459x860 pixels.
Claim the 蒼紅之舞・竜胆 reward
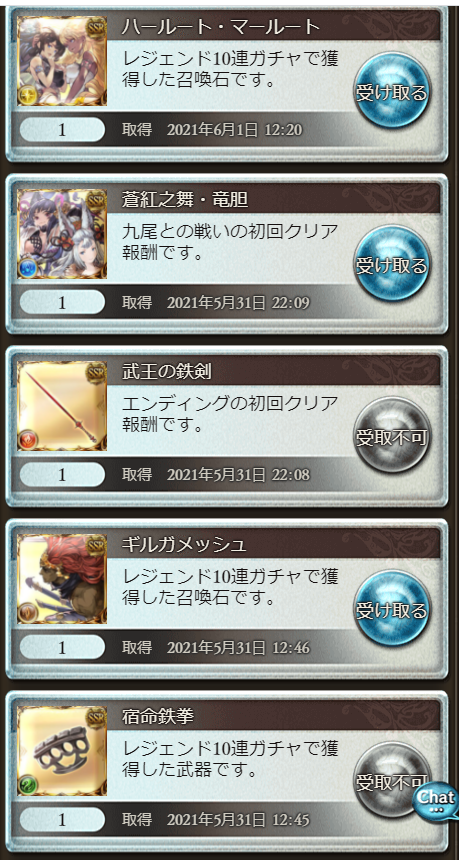(392, 265)
